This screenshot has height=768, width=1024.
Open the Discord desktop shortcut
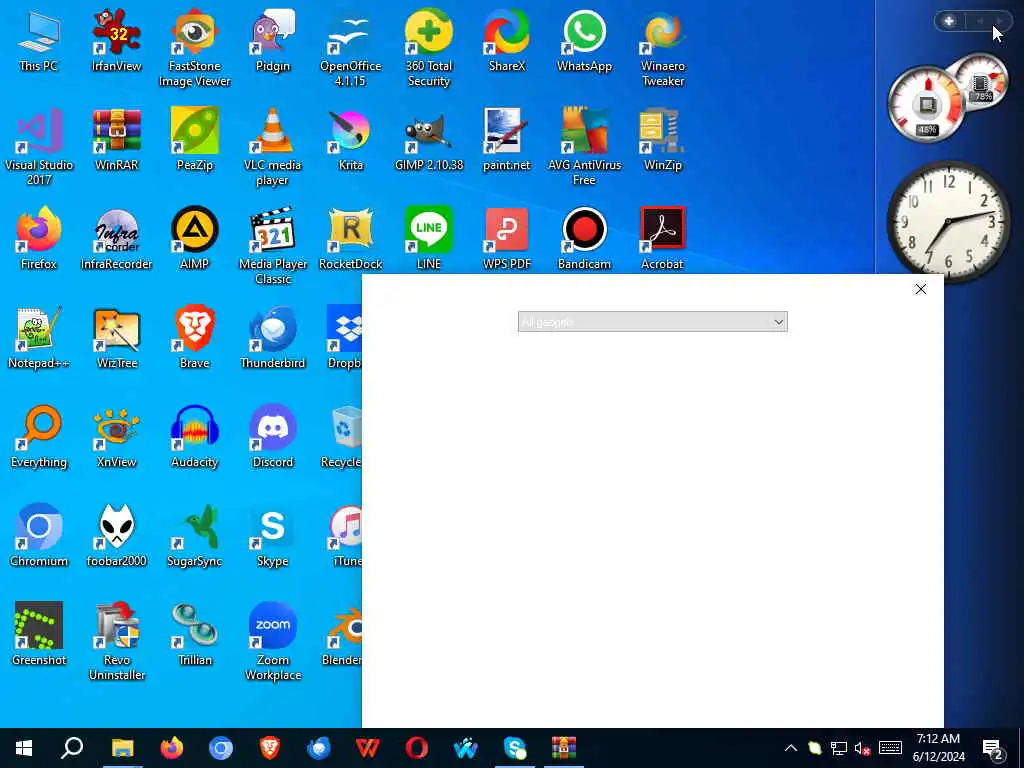click(x=272, y=436)
